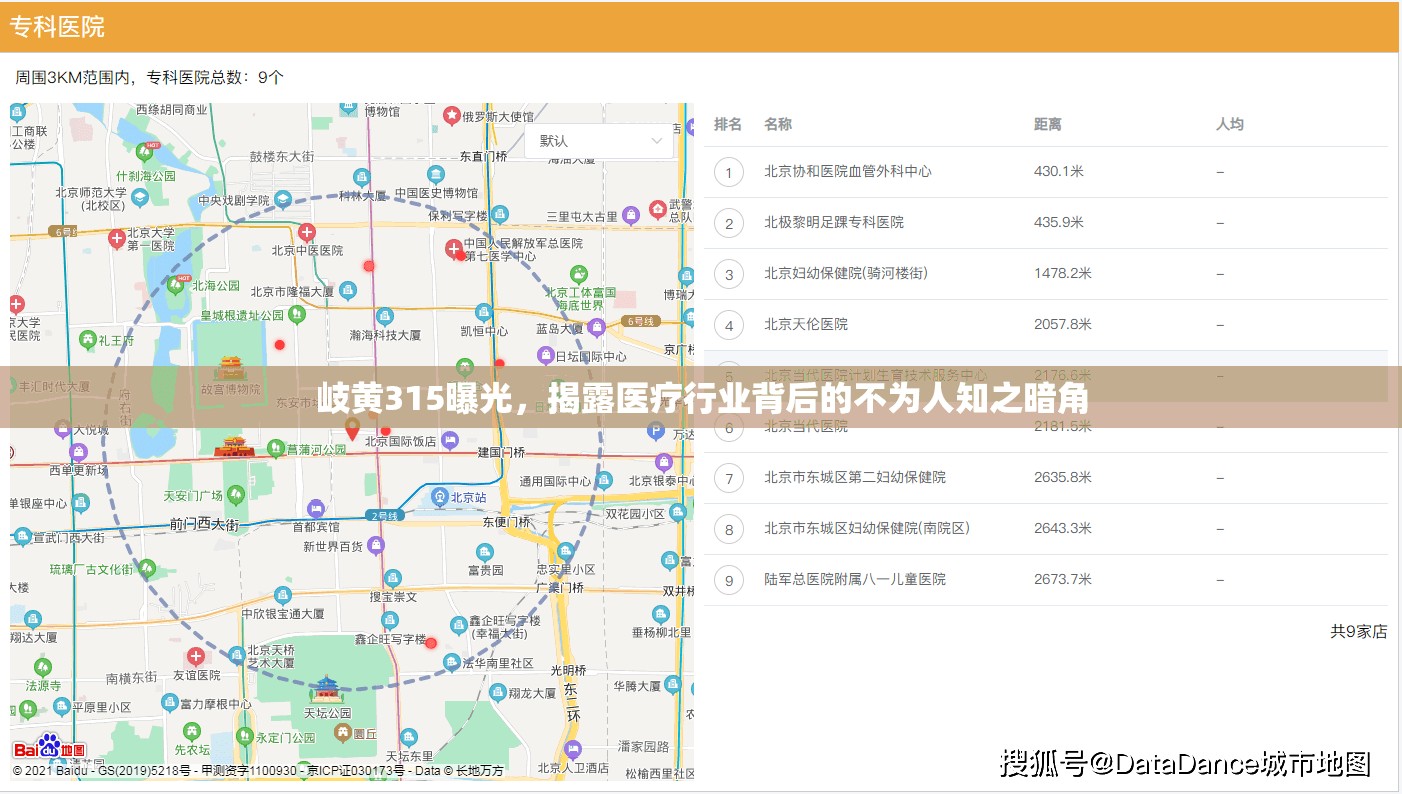The image size is (1402, 794).
Task: Click the 北海公园 HOT park icon
Action: [x=177, y=284]
